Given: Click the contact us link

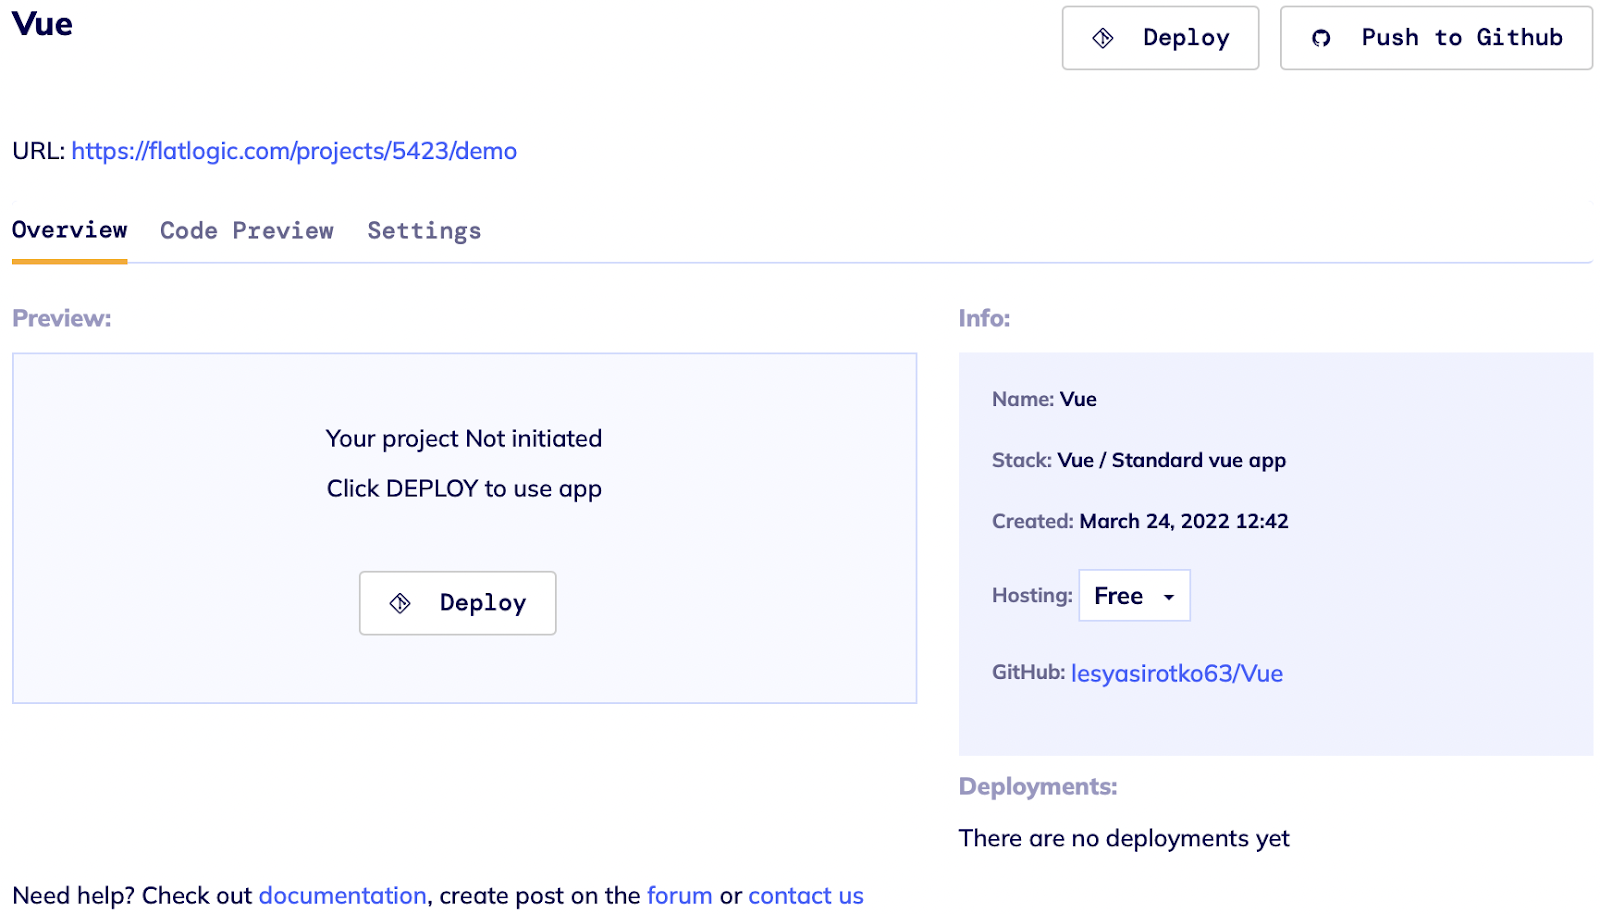Looking at the screenshot, I should pyautogui.click(x=806, y=895).
